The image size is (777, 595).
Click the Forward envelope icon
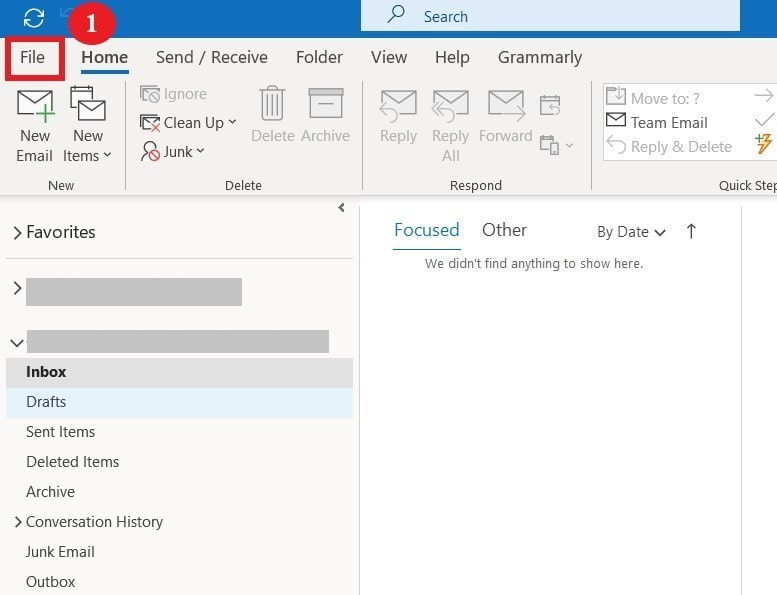click(x=505, y=106)
